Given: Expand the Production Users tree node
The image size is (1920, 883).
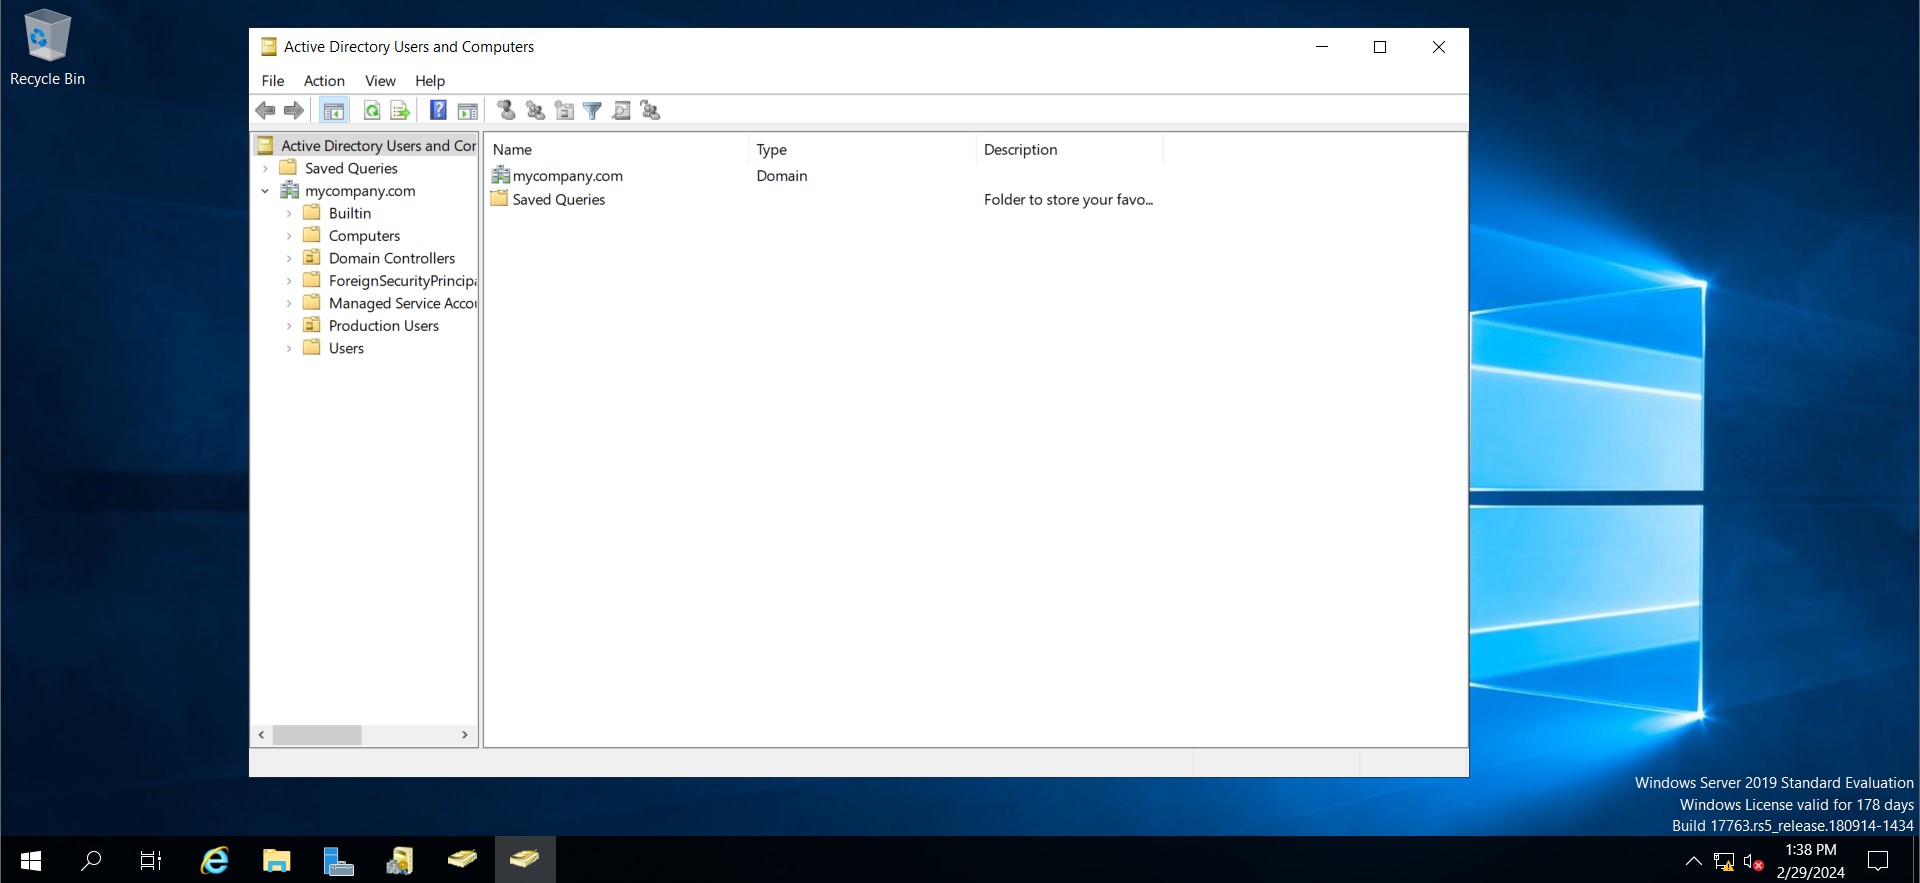Looking at the screenshot, I should pos(289,326).
